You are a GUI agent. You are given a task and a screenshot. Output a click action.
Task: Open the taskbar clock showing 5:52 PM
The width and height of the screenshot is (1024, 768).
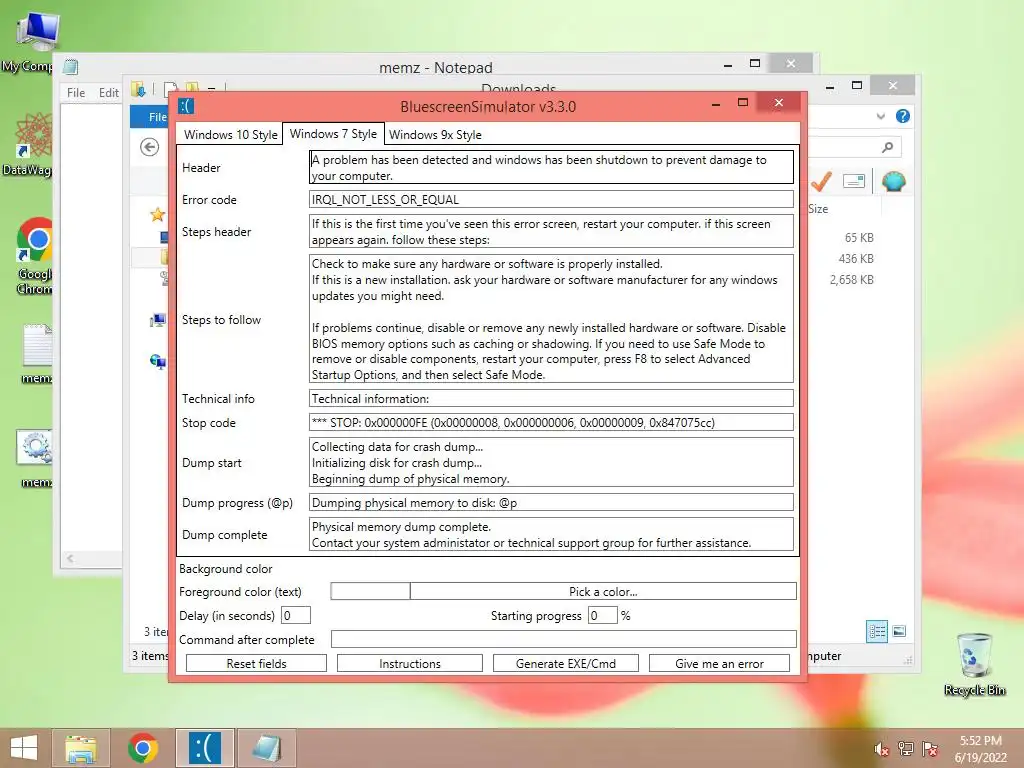tap(980, 749)
